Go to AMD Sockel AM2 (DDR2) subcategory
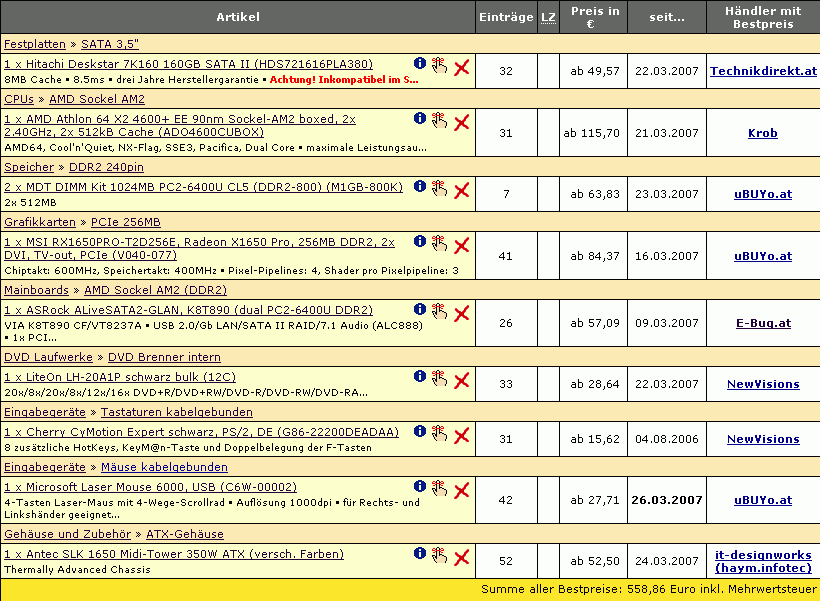Screen dimensions: 820x601 point(156,290)
